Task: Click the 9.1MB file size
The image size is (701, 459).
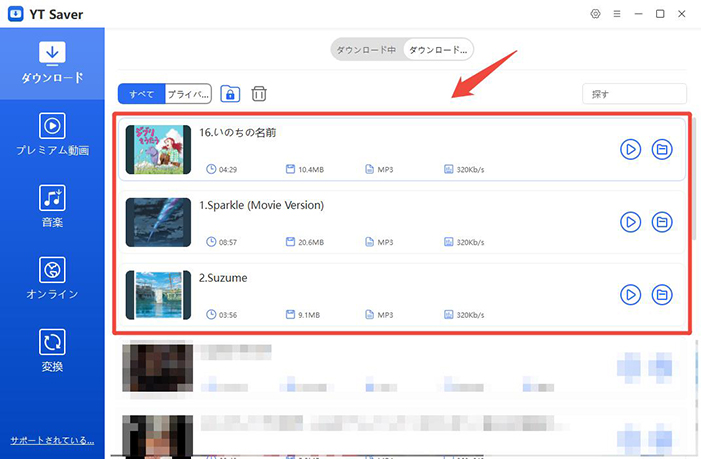Action: 309,315
